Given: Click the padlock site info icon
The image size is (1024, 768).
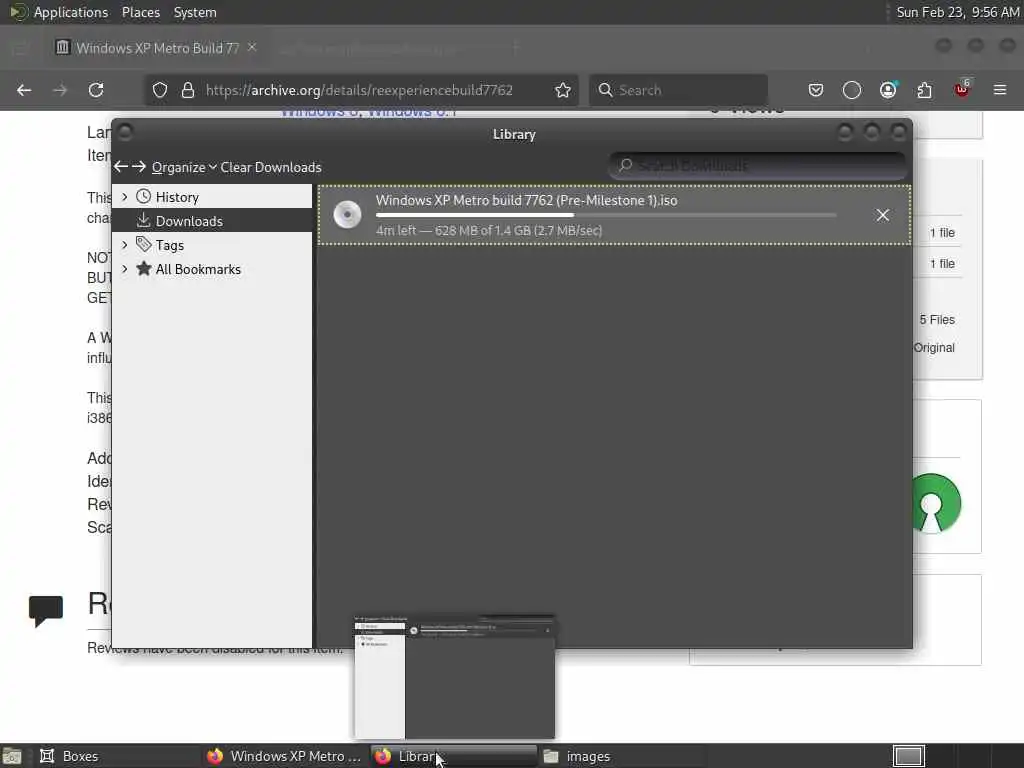Looking at the screenshot, I should (x=188, y=90).
